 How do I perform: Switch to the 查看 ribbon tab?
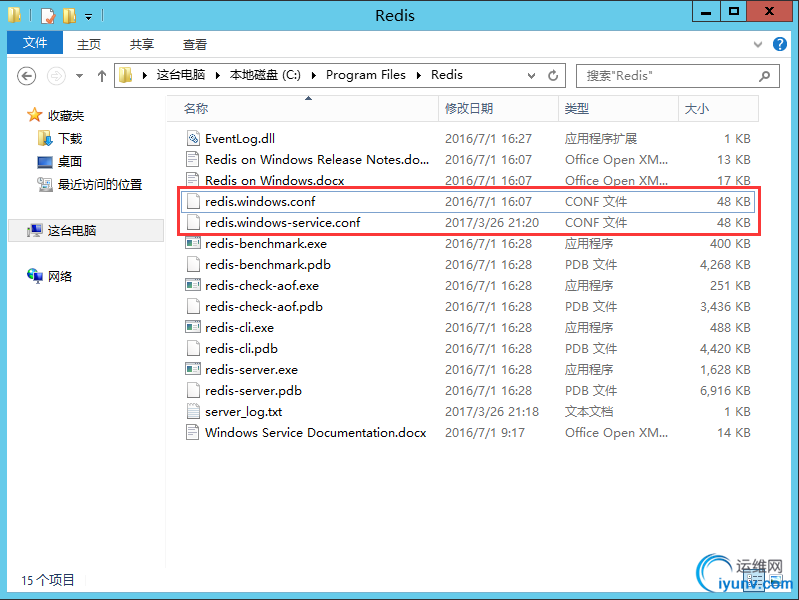tap(195, 44)
